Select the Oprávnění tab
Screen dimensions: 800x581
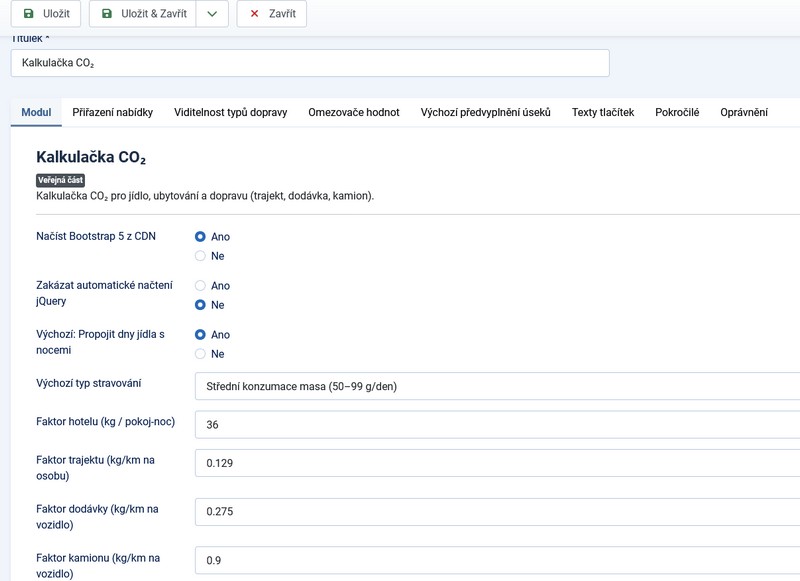(x=744, y=112)
